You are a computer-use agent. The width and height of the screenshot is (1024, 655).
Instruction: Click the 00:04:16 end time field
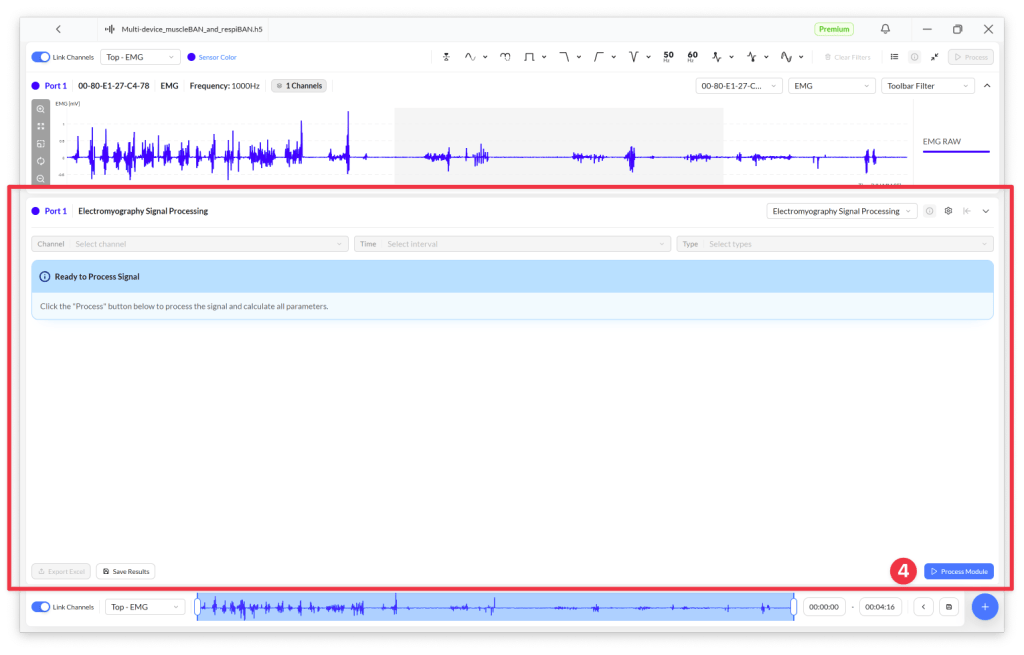[x=880, y=607]
